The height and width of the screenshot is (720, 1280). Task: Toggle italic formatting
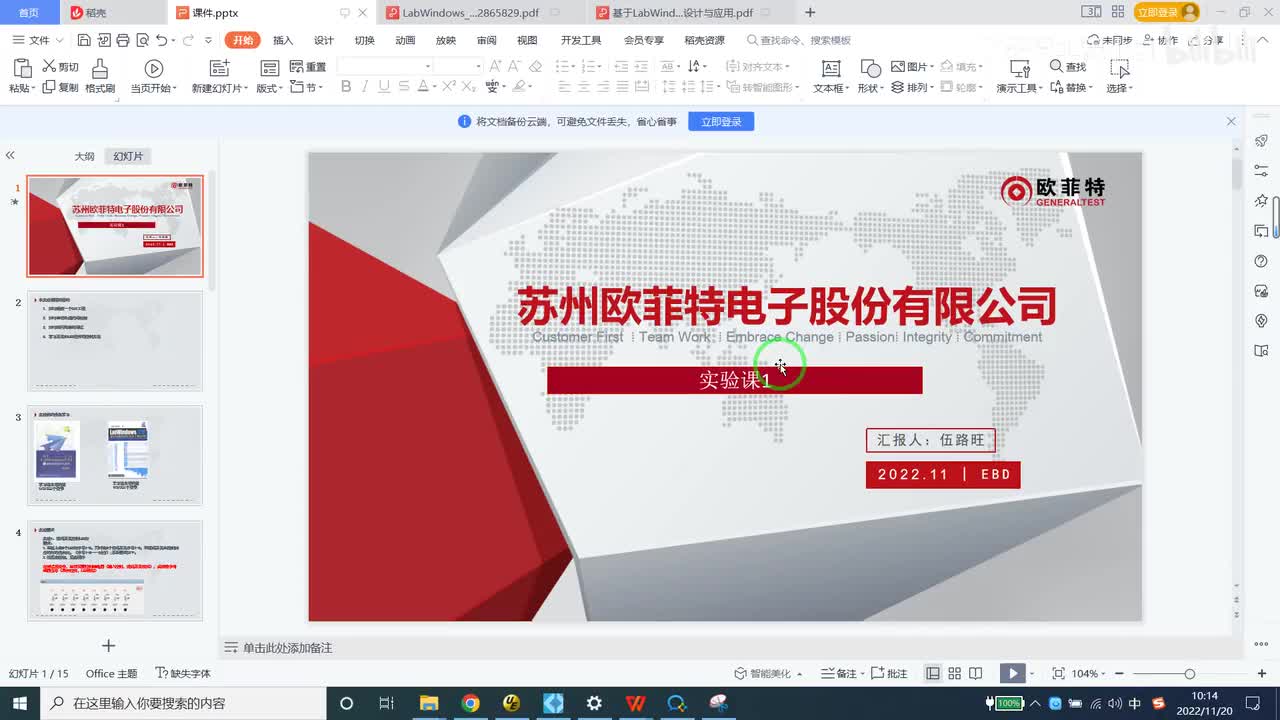(365, 87)
